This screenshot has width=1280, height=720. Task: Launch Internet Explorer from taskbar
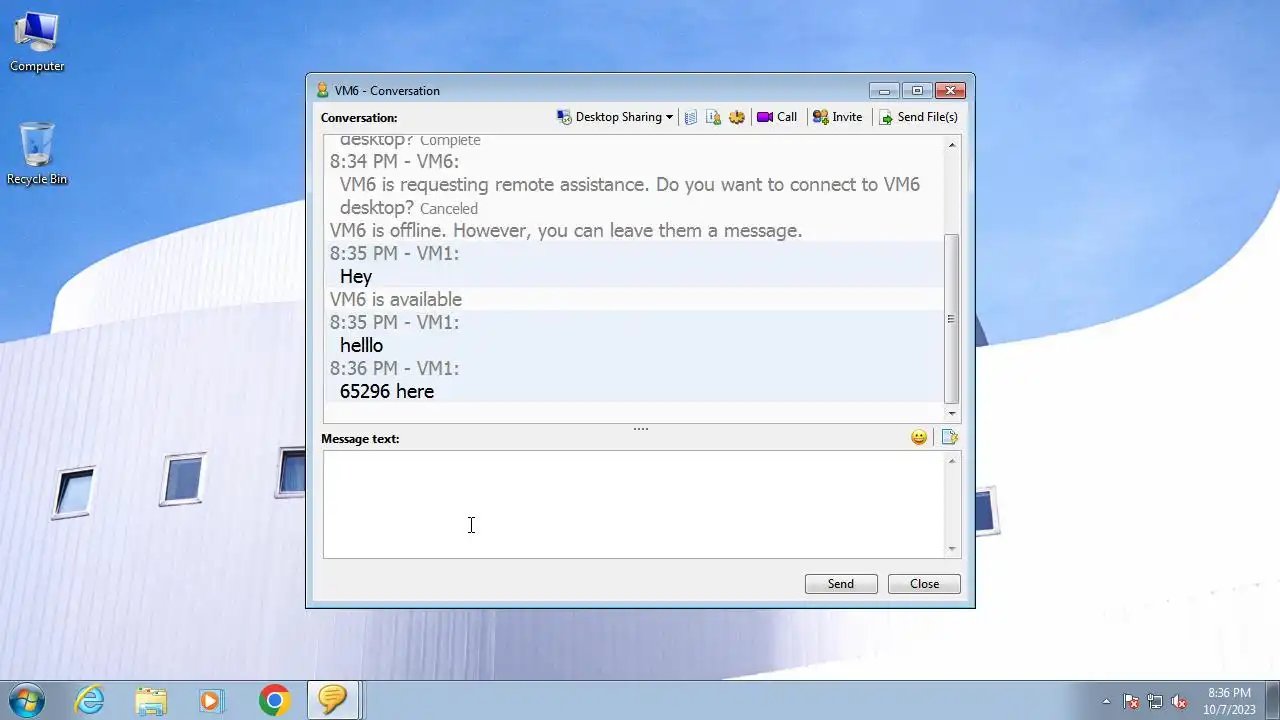point(90,700)
